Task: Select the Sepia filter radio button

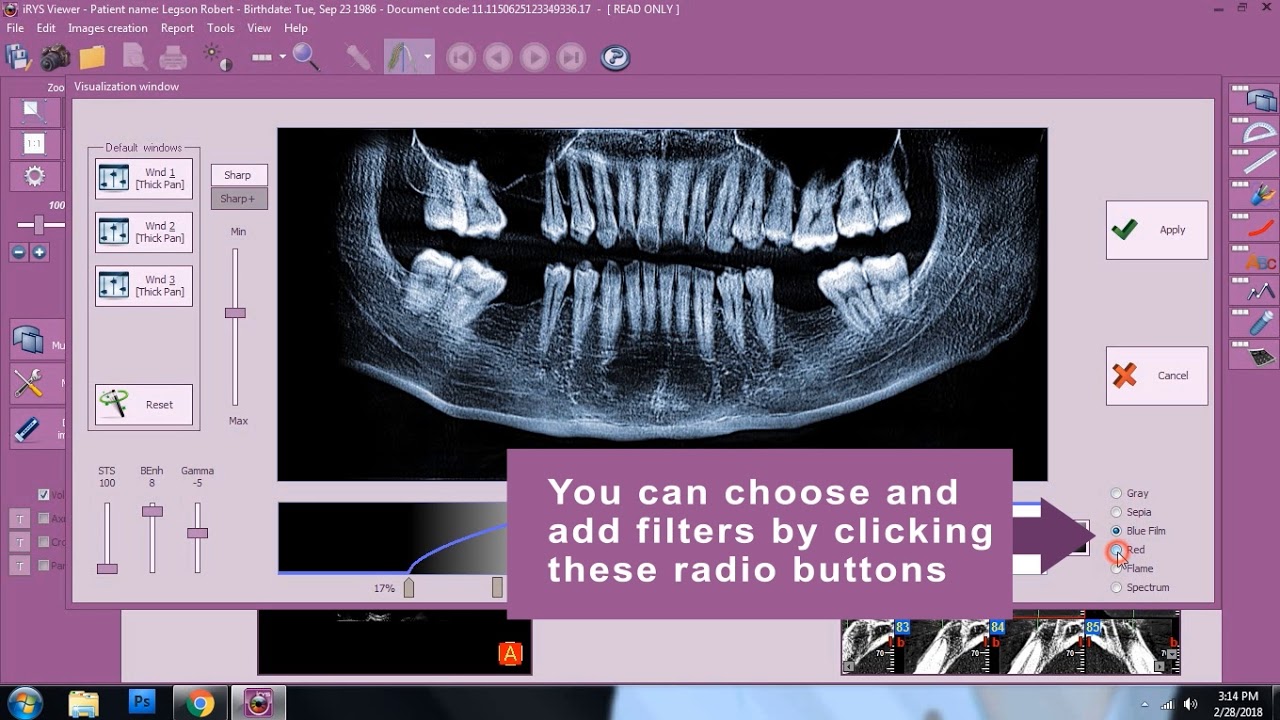Action: [x=1116, y=512]
